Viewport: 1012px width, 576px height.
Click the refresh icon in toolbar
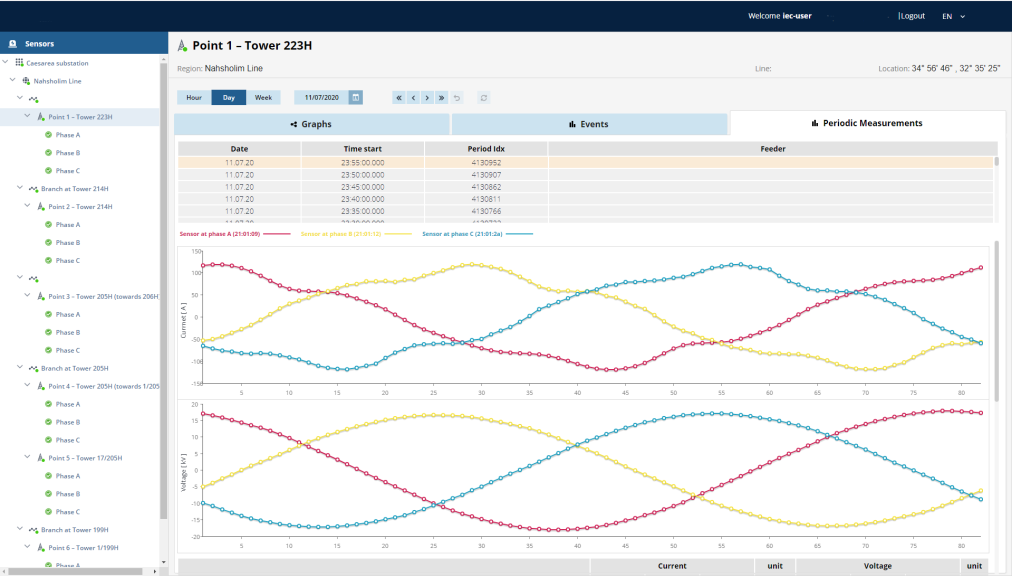484,98
